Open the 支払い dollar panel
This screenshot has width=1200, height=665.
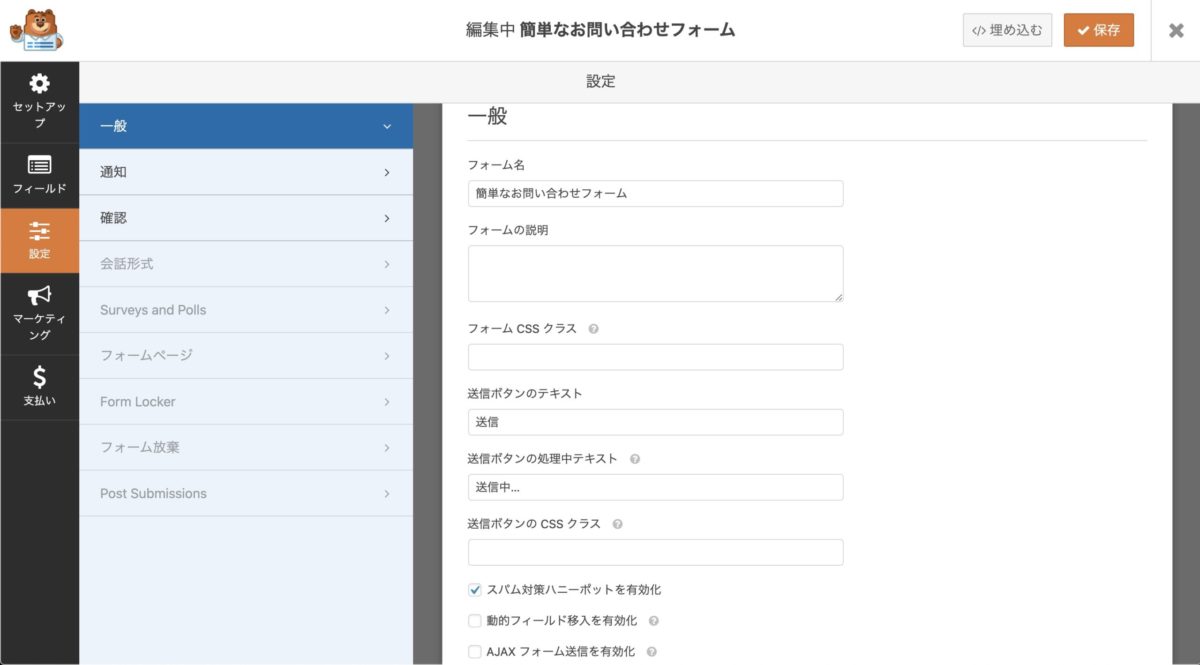(x=39, y=387)
